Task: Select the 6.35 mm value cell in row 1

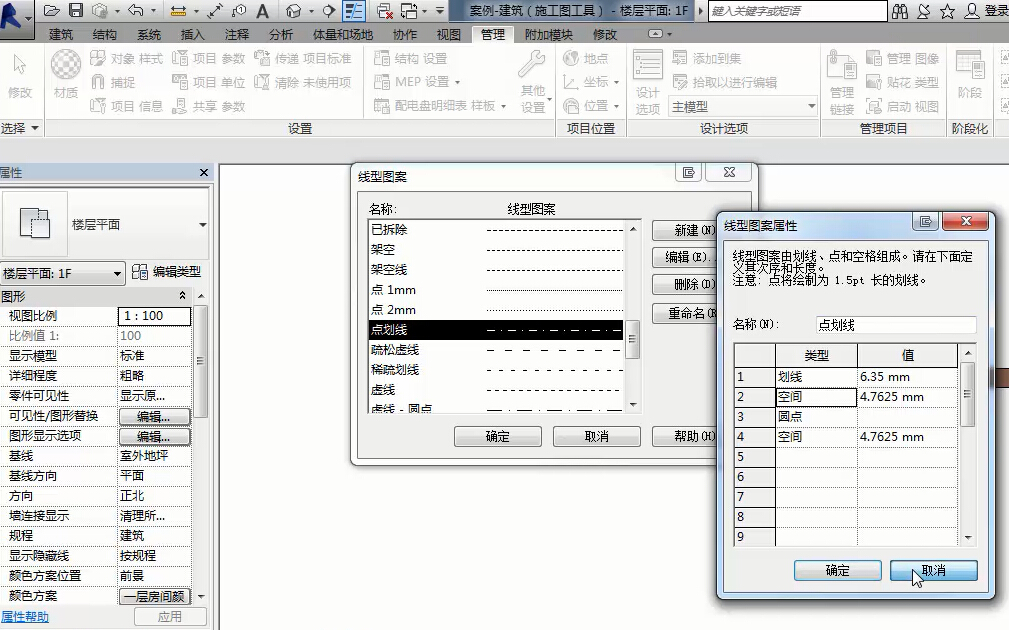Action: point(907,377)
